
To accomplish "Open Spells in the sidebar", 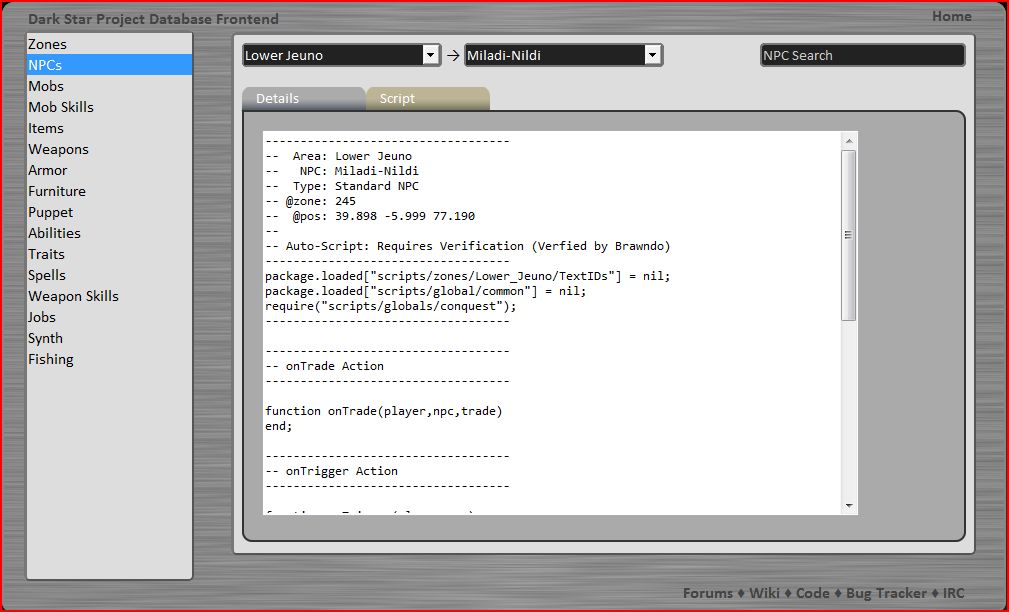I will click(x=47, y=275).
